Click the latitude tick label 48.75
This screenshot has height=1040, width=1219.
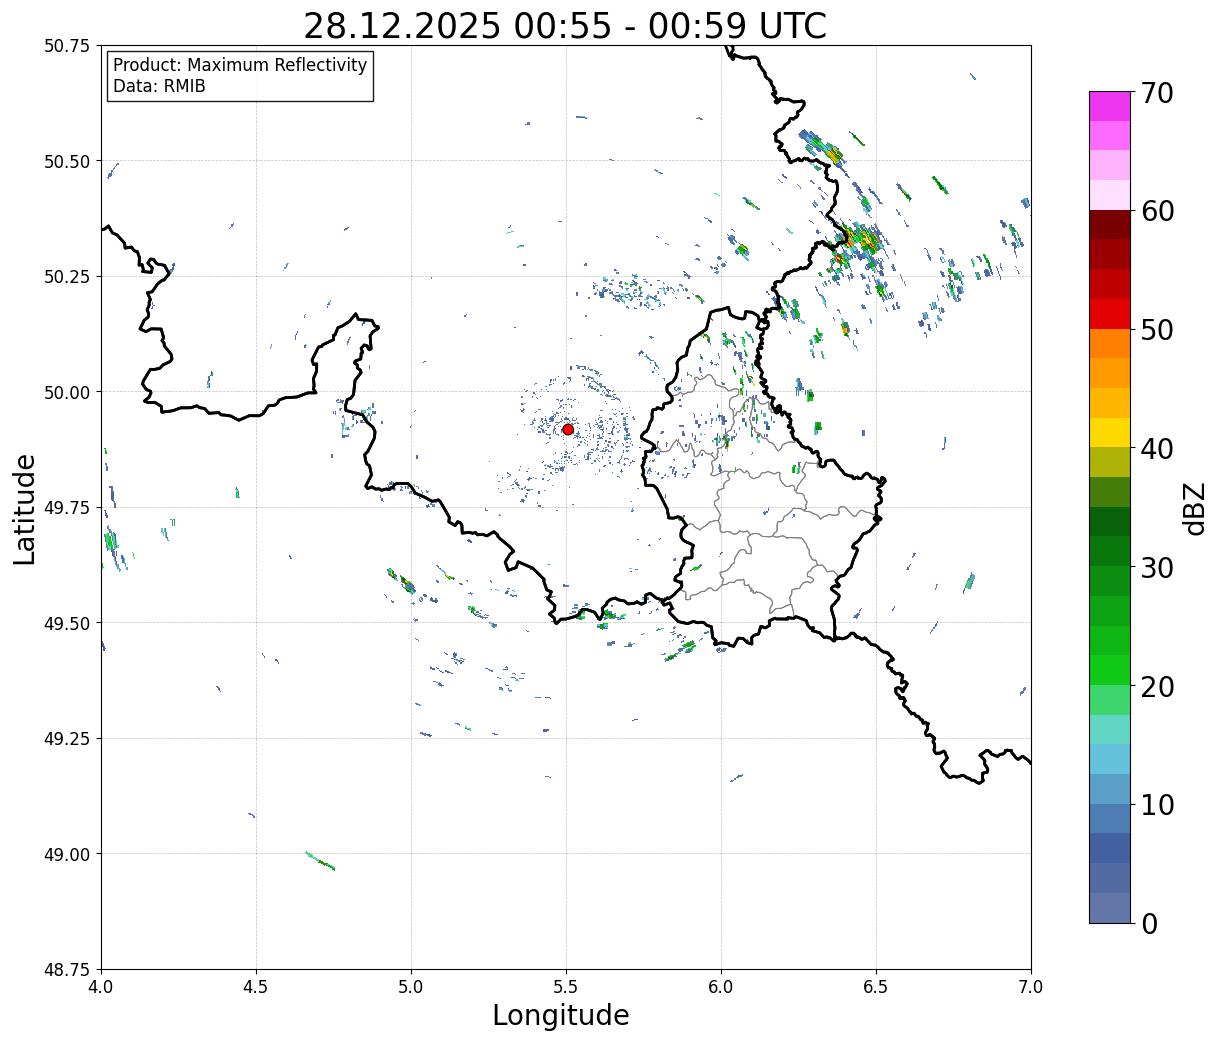click(67, 970)
